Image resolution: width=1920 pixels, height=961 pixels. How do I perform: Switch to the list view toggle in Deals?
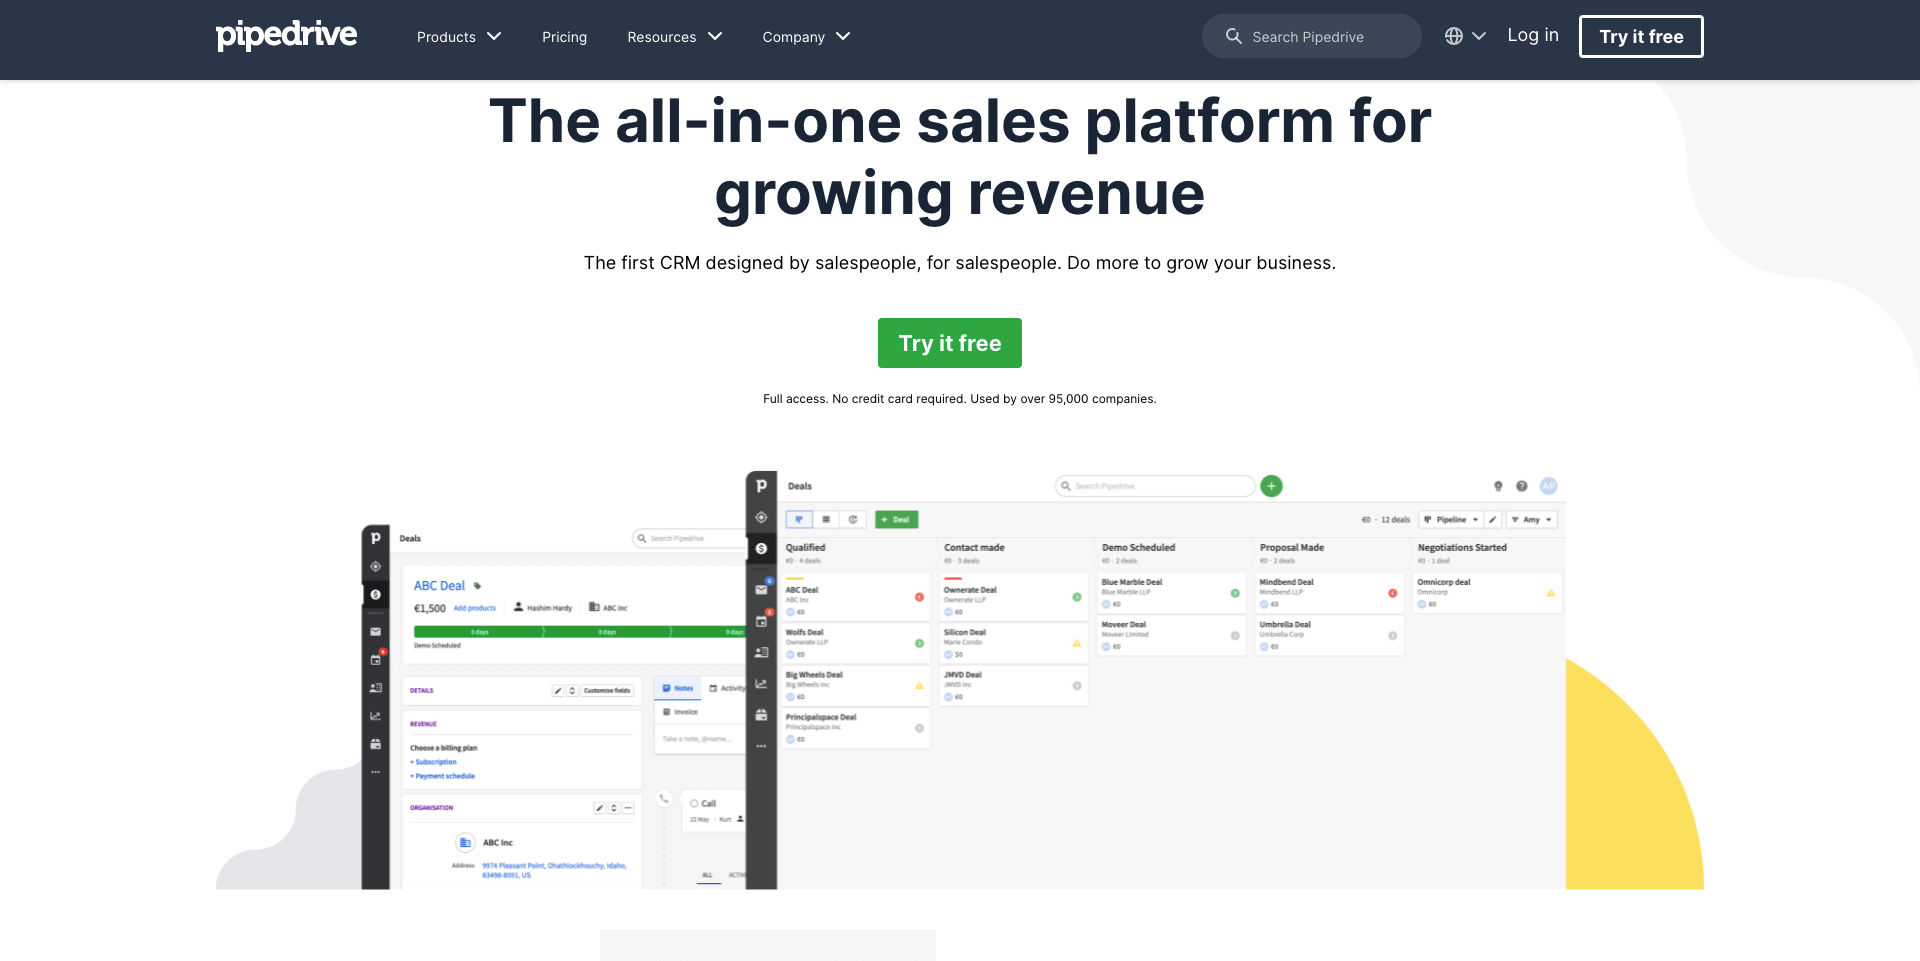click(x=826, y=519)
